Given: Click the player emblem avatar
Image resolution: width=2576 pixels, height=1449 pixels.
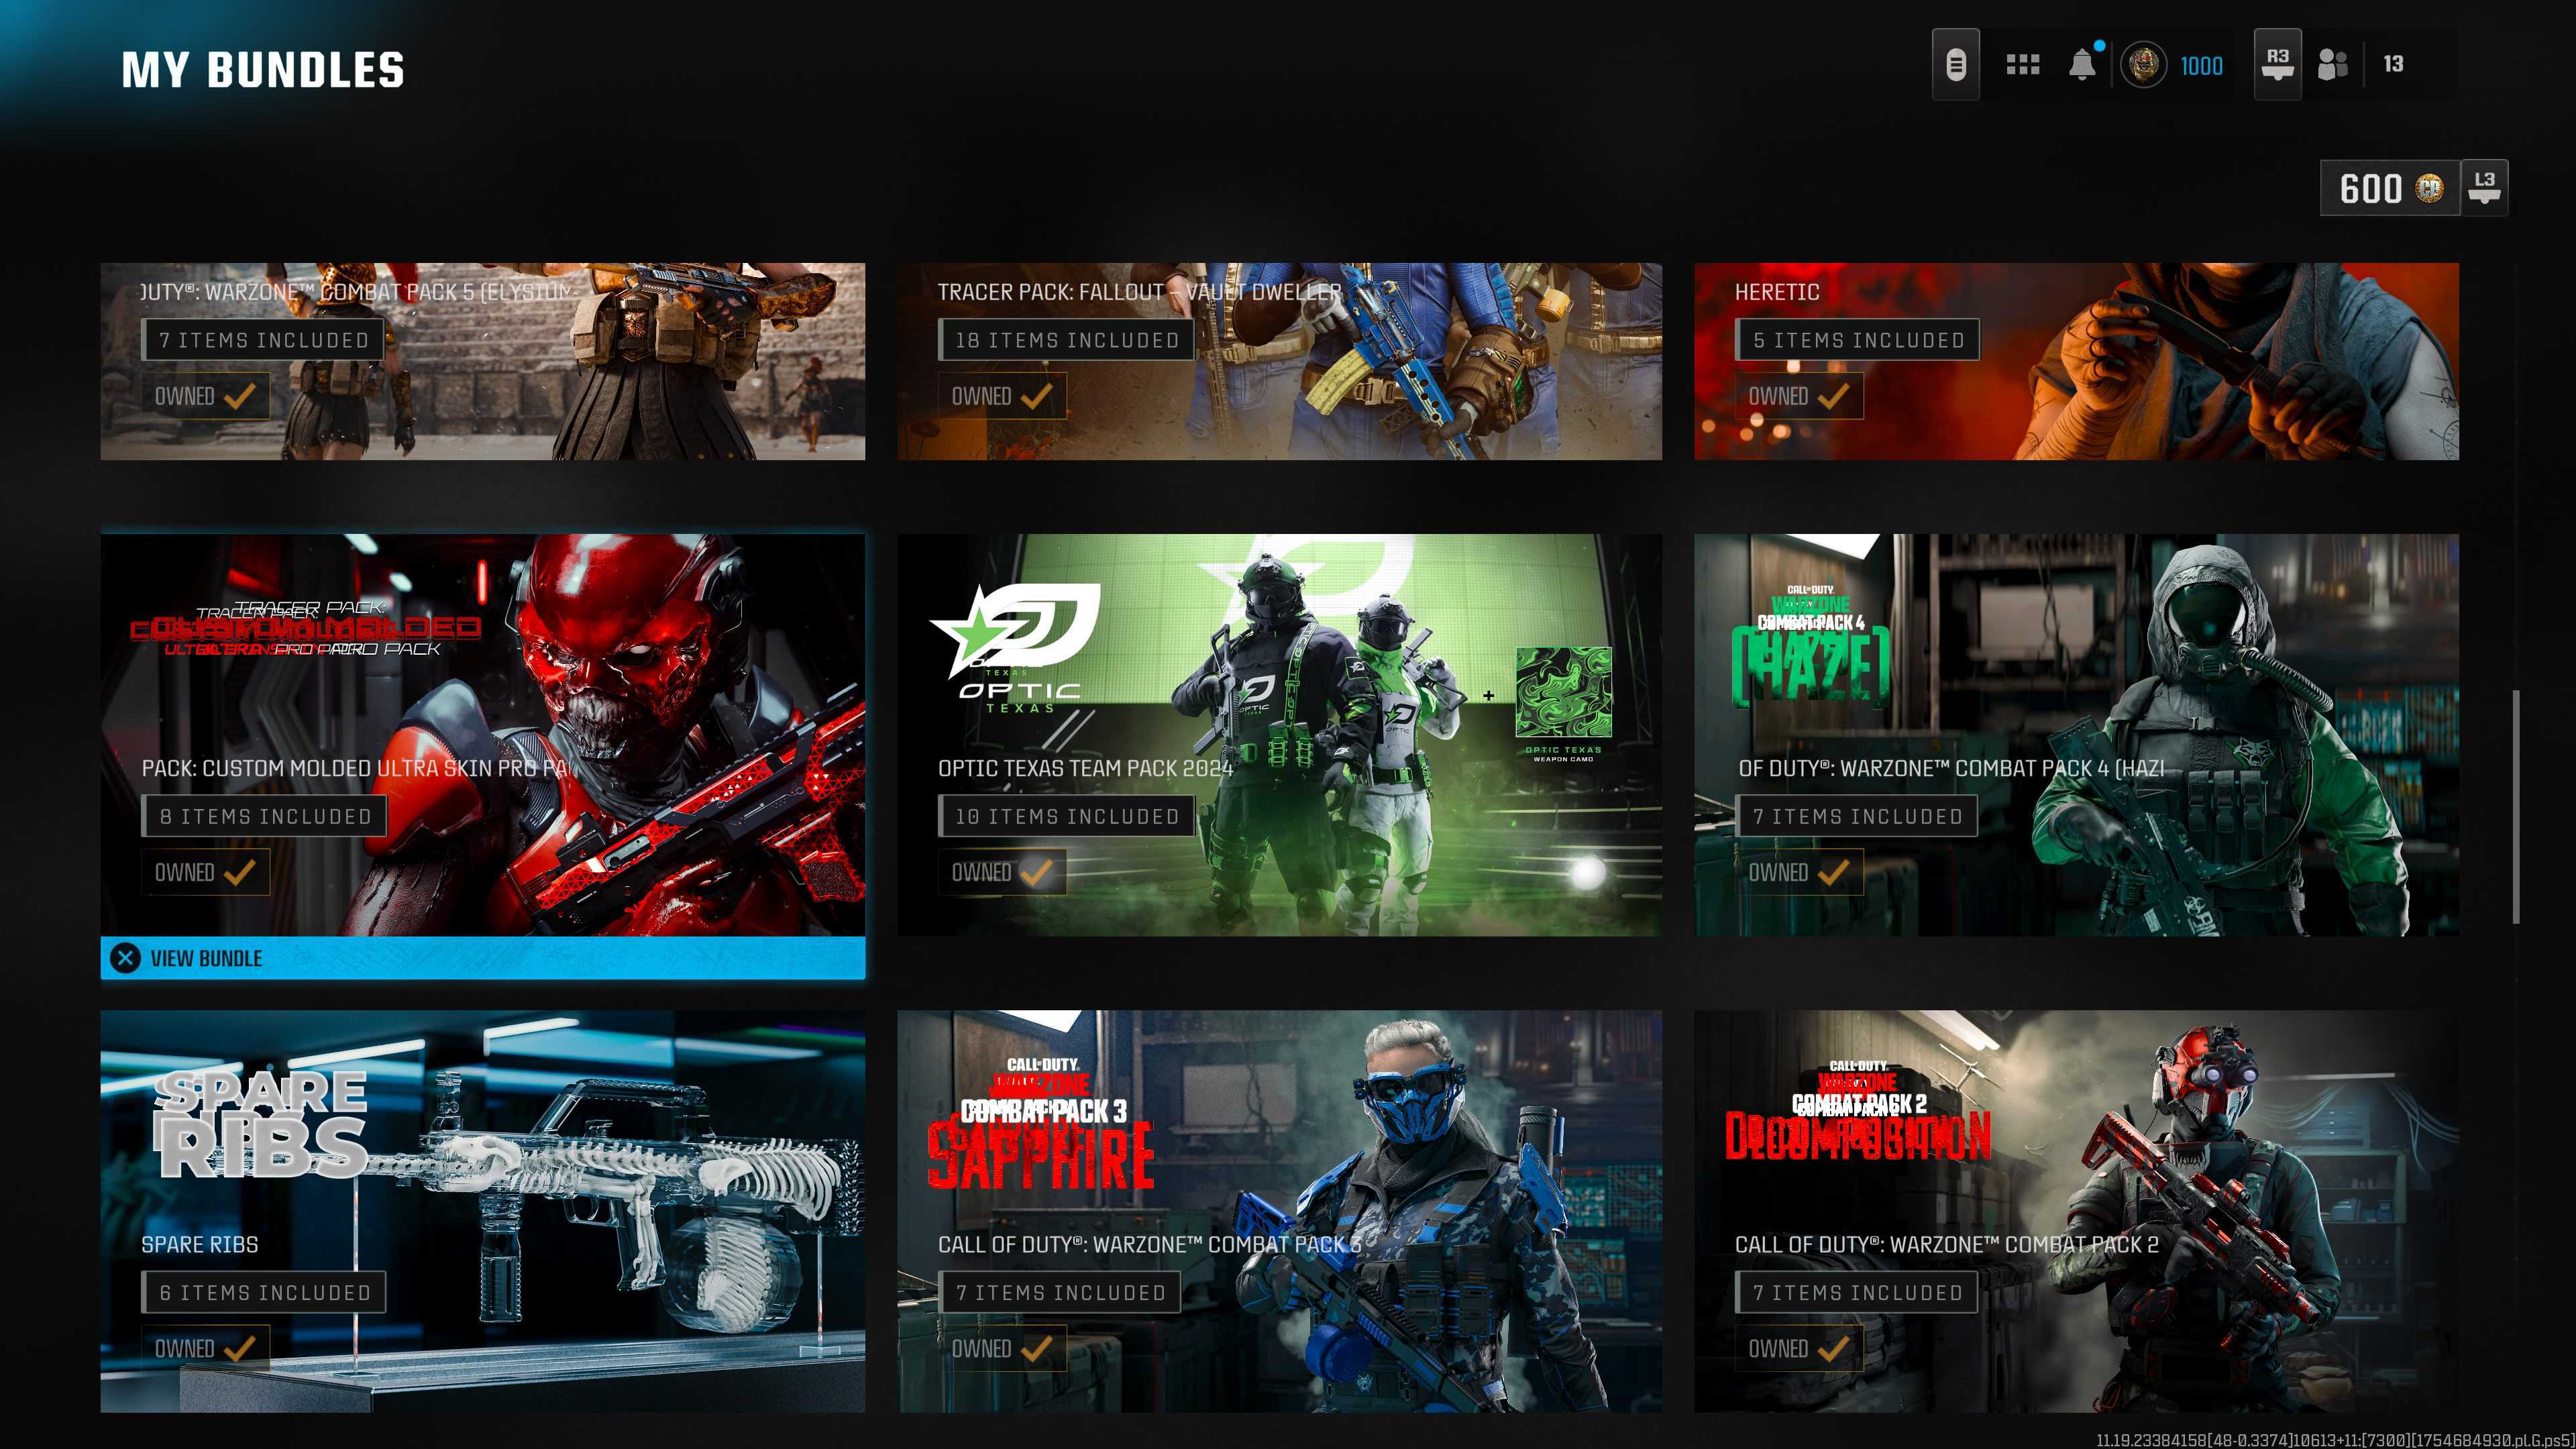Looking at the screenshot, I should pos(2143,65).
